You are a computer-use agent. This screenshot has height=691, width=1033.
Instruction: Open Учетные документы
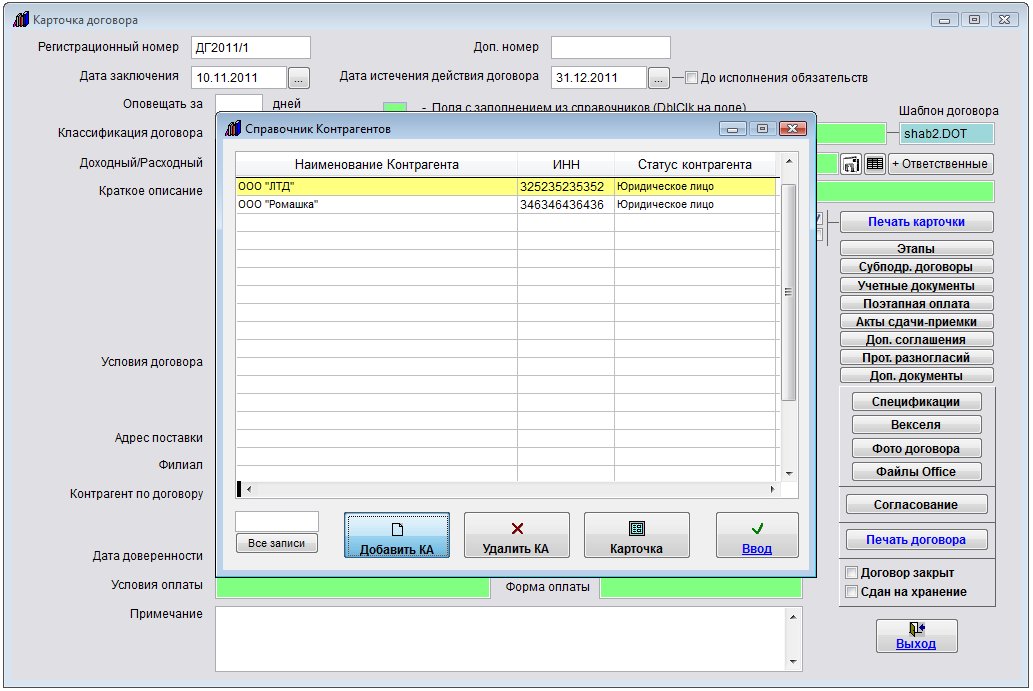tap(916, 285)
